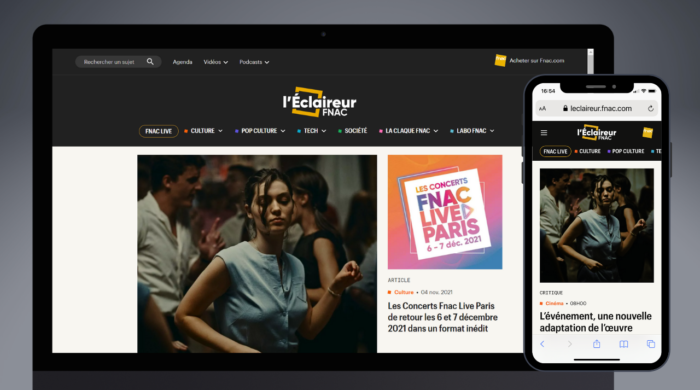Click the '04 nov. 2021' date text
The height and width of the screenshot is (390, 700).
click(436, 292)
